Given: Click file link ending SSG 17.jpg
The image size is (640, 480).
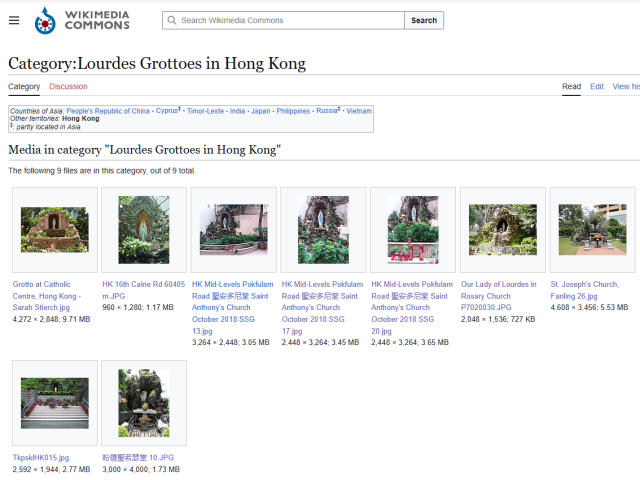Looking at the screenshot, I should tap(322, 308).
